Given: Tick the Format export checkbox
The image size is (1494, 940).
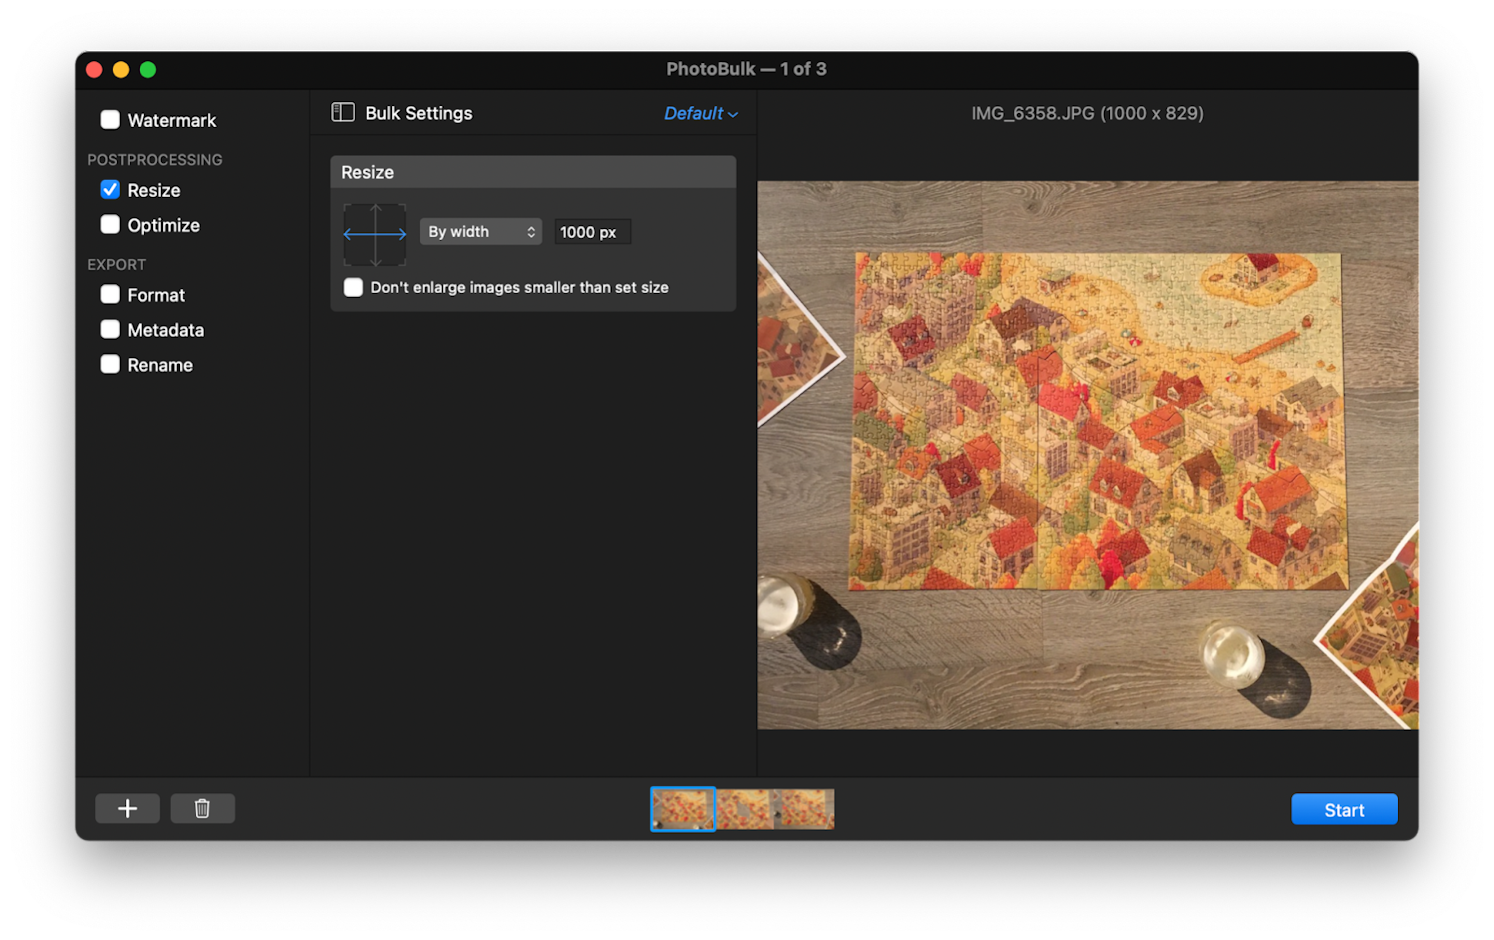Looking at the screenshot, I should (x=110, y=295).
